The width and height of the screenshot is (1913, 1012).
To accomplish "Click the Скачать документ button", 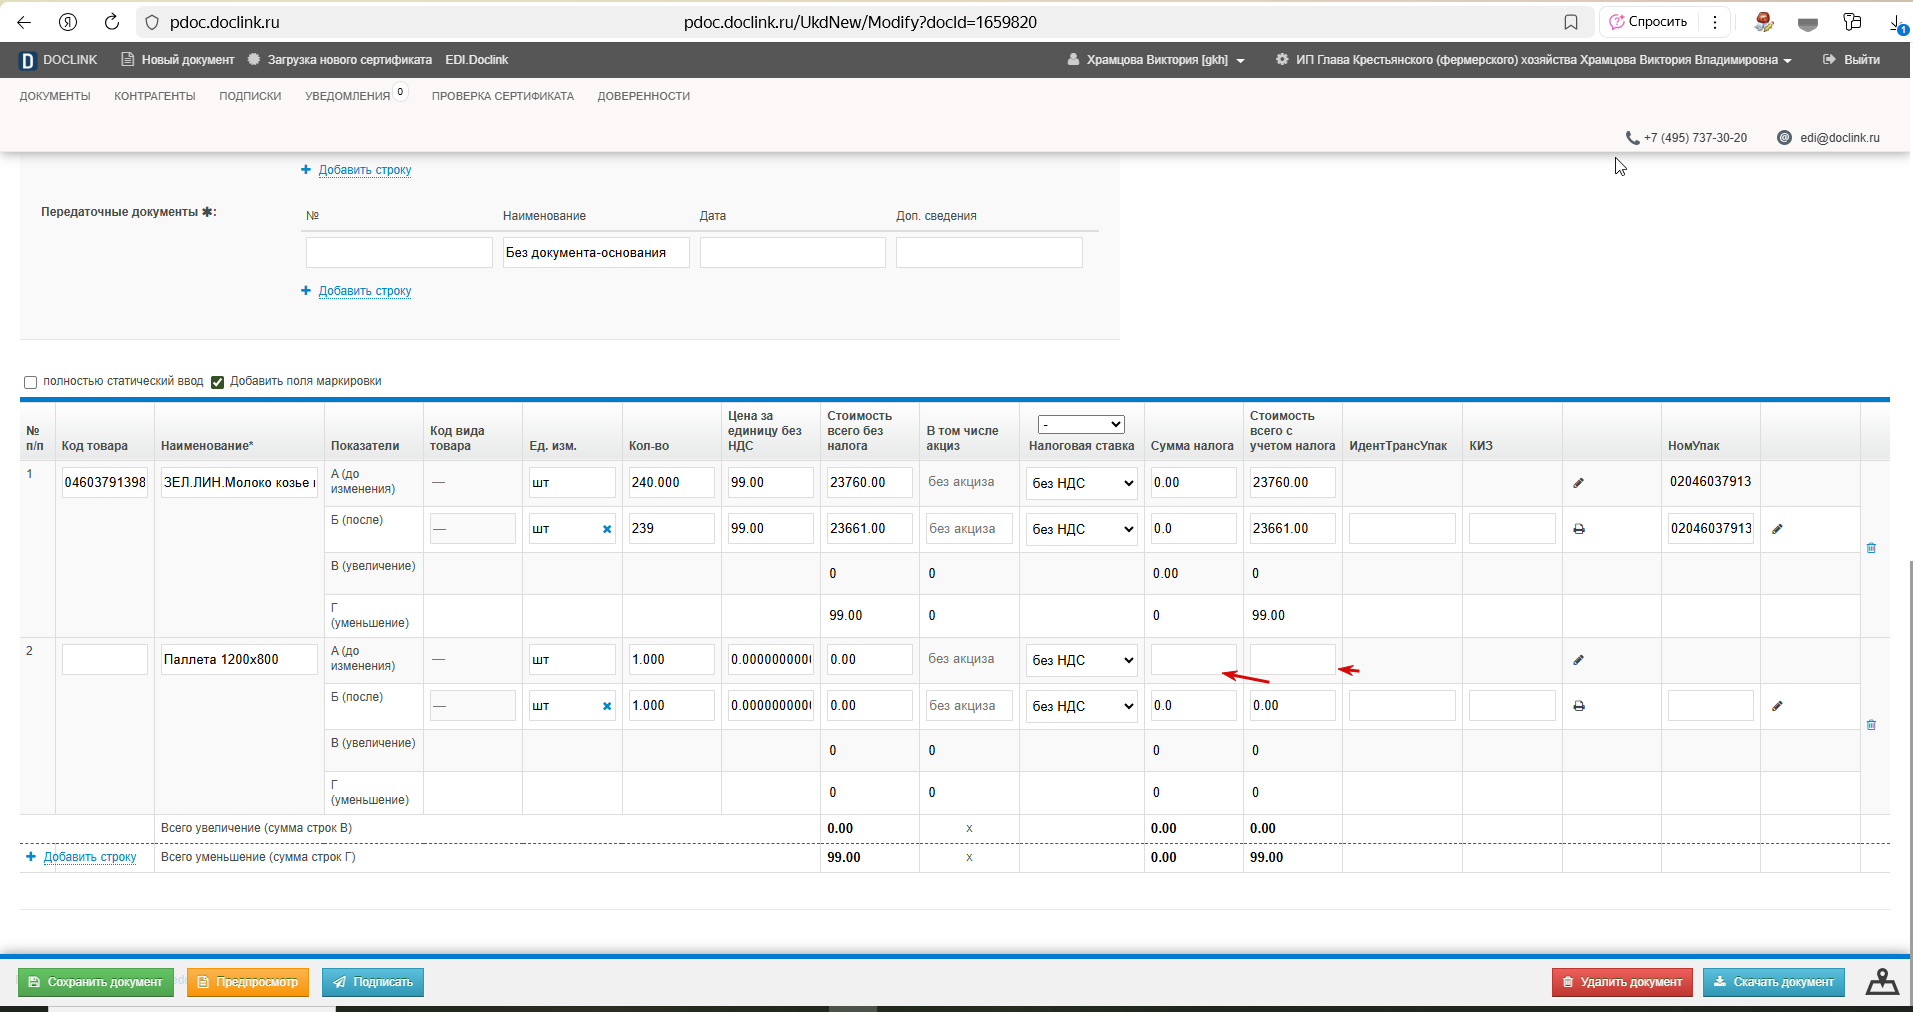I will [1774, 982].
